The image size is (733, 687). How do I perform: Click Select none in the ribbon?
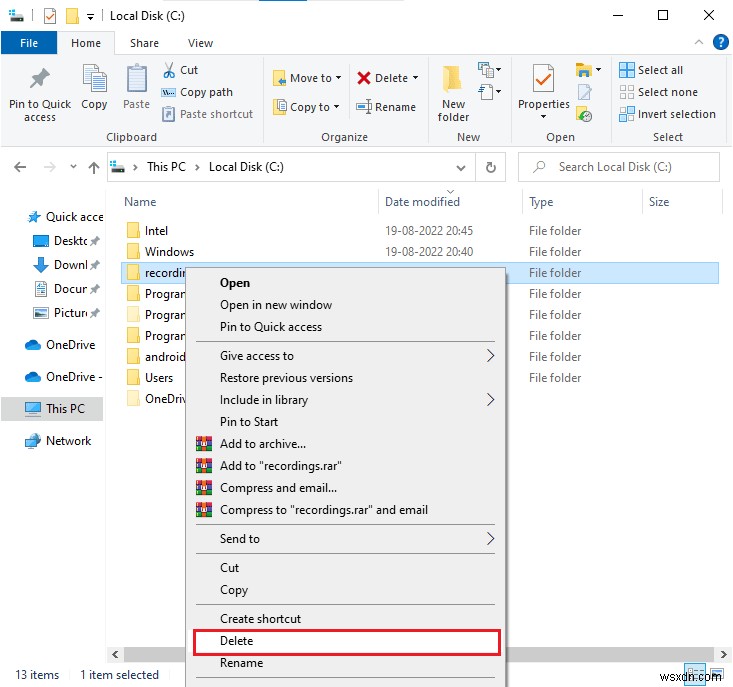[658, 92]
